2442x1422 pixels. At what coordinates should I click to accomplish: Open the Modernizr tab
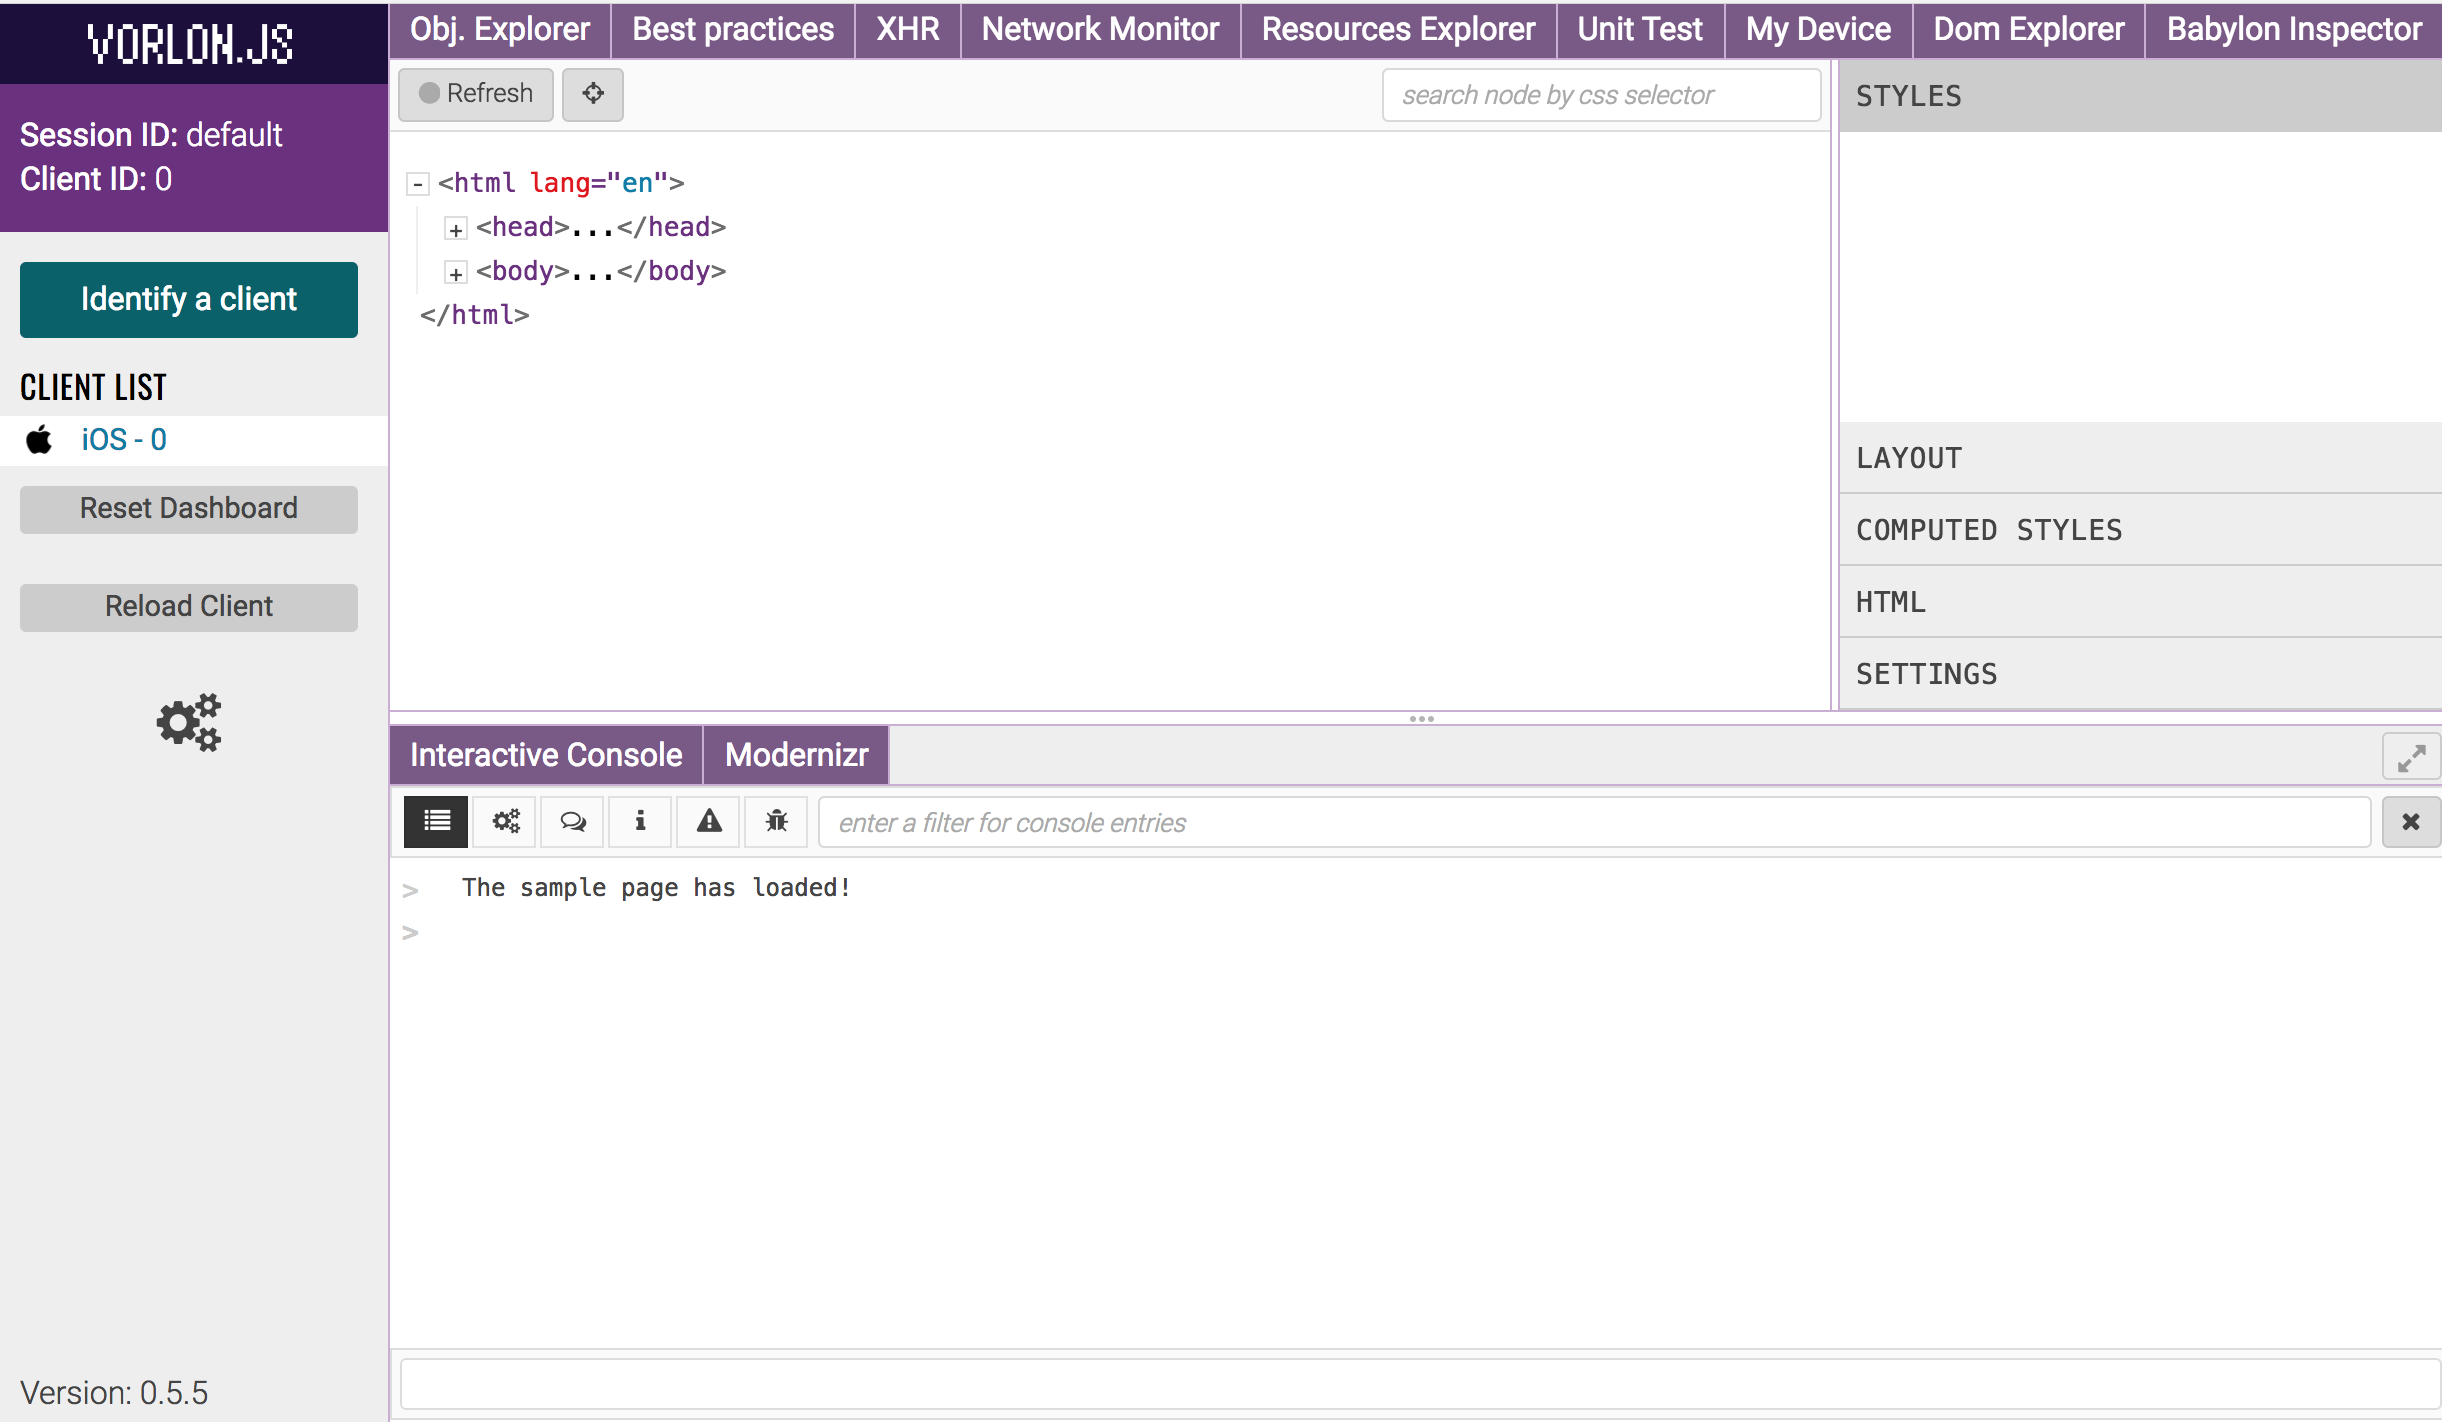796,755
